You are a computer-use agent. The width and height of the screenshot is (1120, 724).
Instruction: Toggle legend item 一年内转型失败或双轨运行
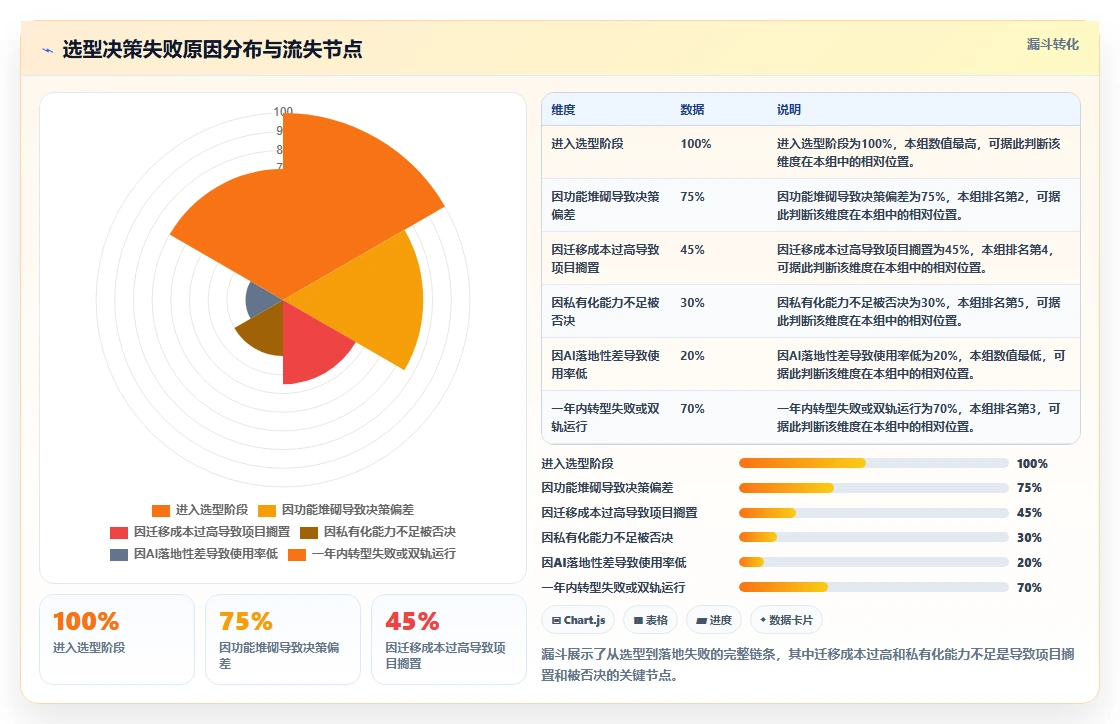[x=371, y=554]
